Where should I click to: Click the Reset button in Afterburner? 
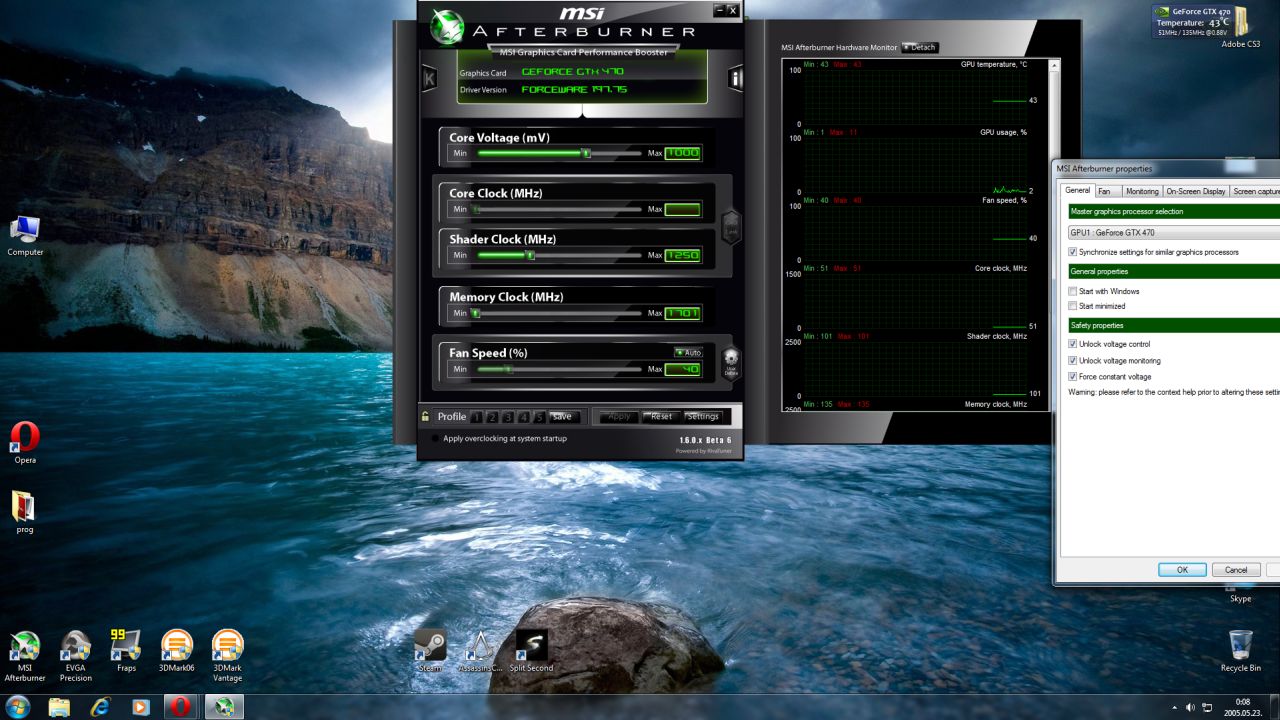[x=661, y=417]
